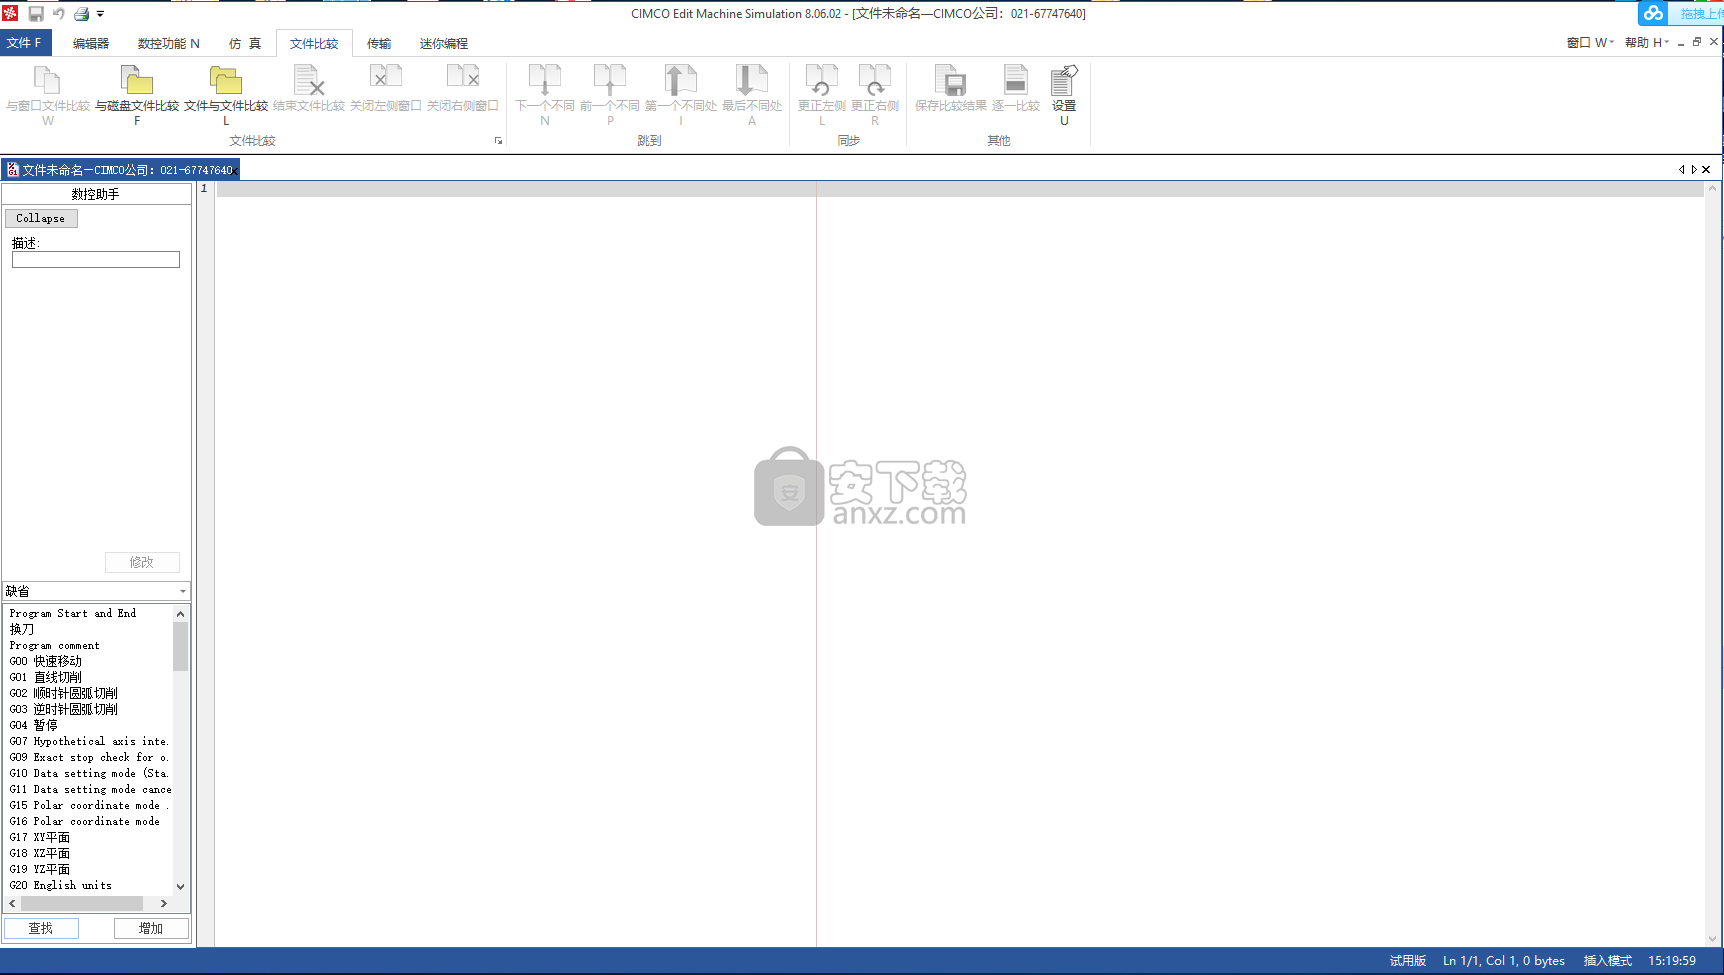This screenshot has height=975, width=1724.
Task: Click the undo icon in quick access toolbar
Action: [59, 14]
